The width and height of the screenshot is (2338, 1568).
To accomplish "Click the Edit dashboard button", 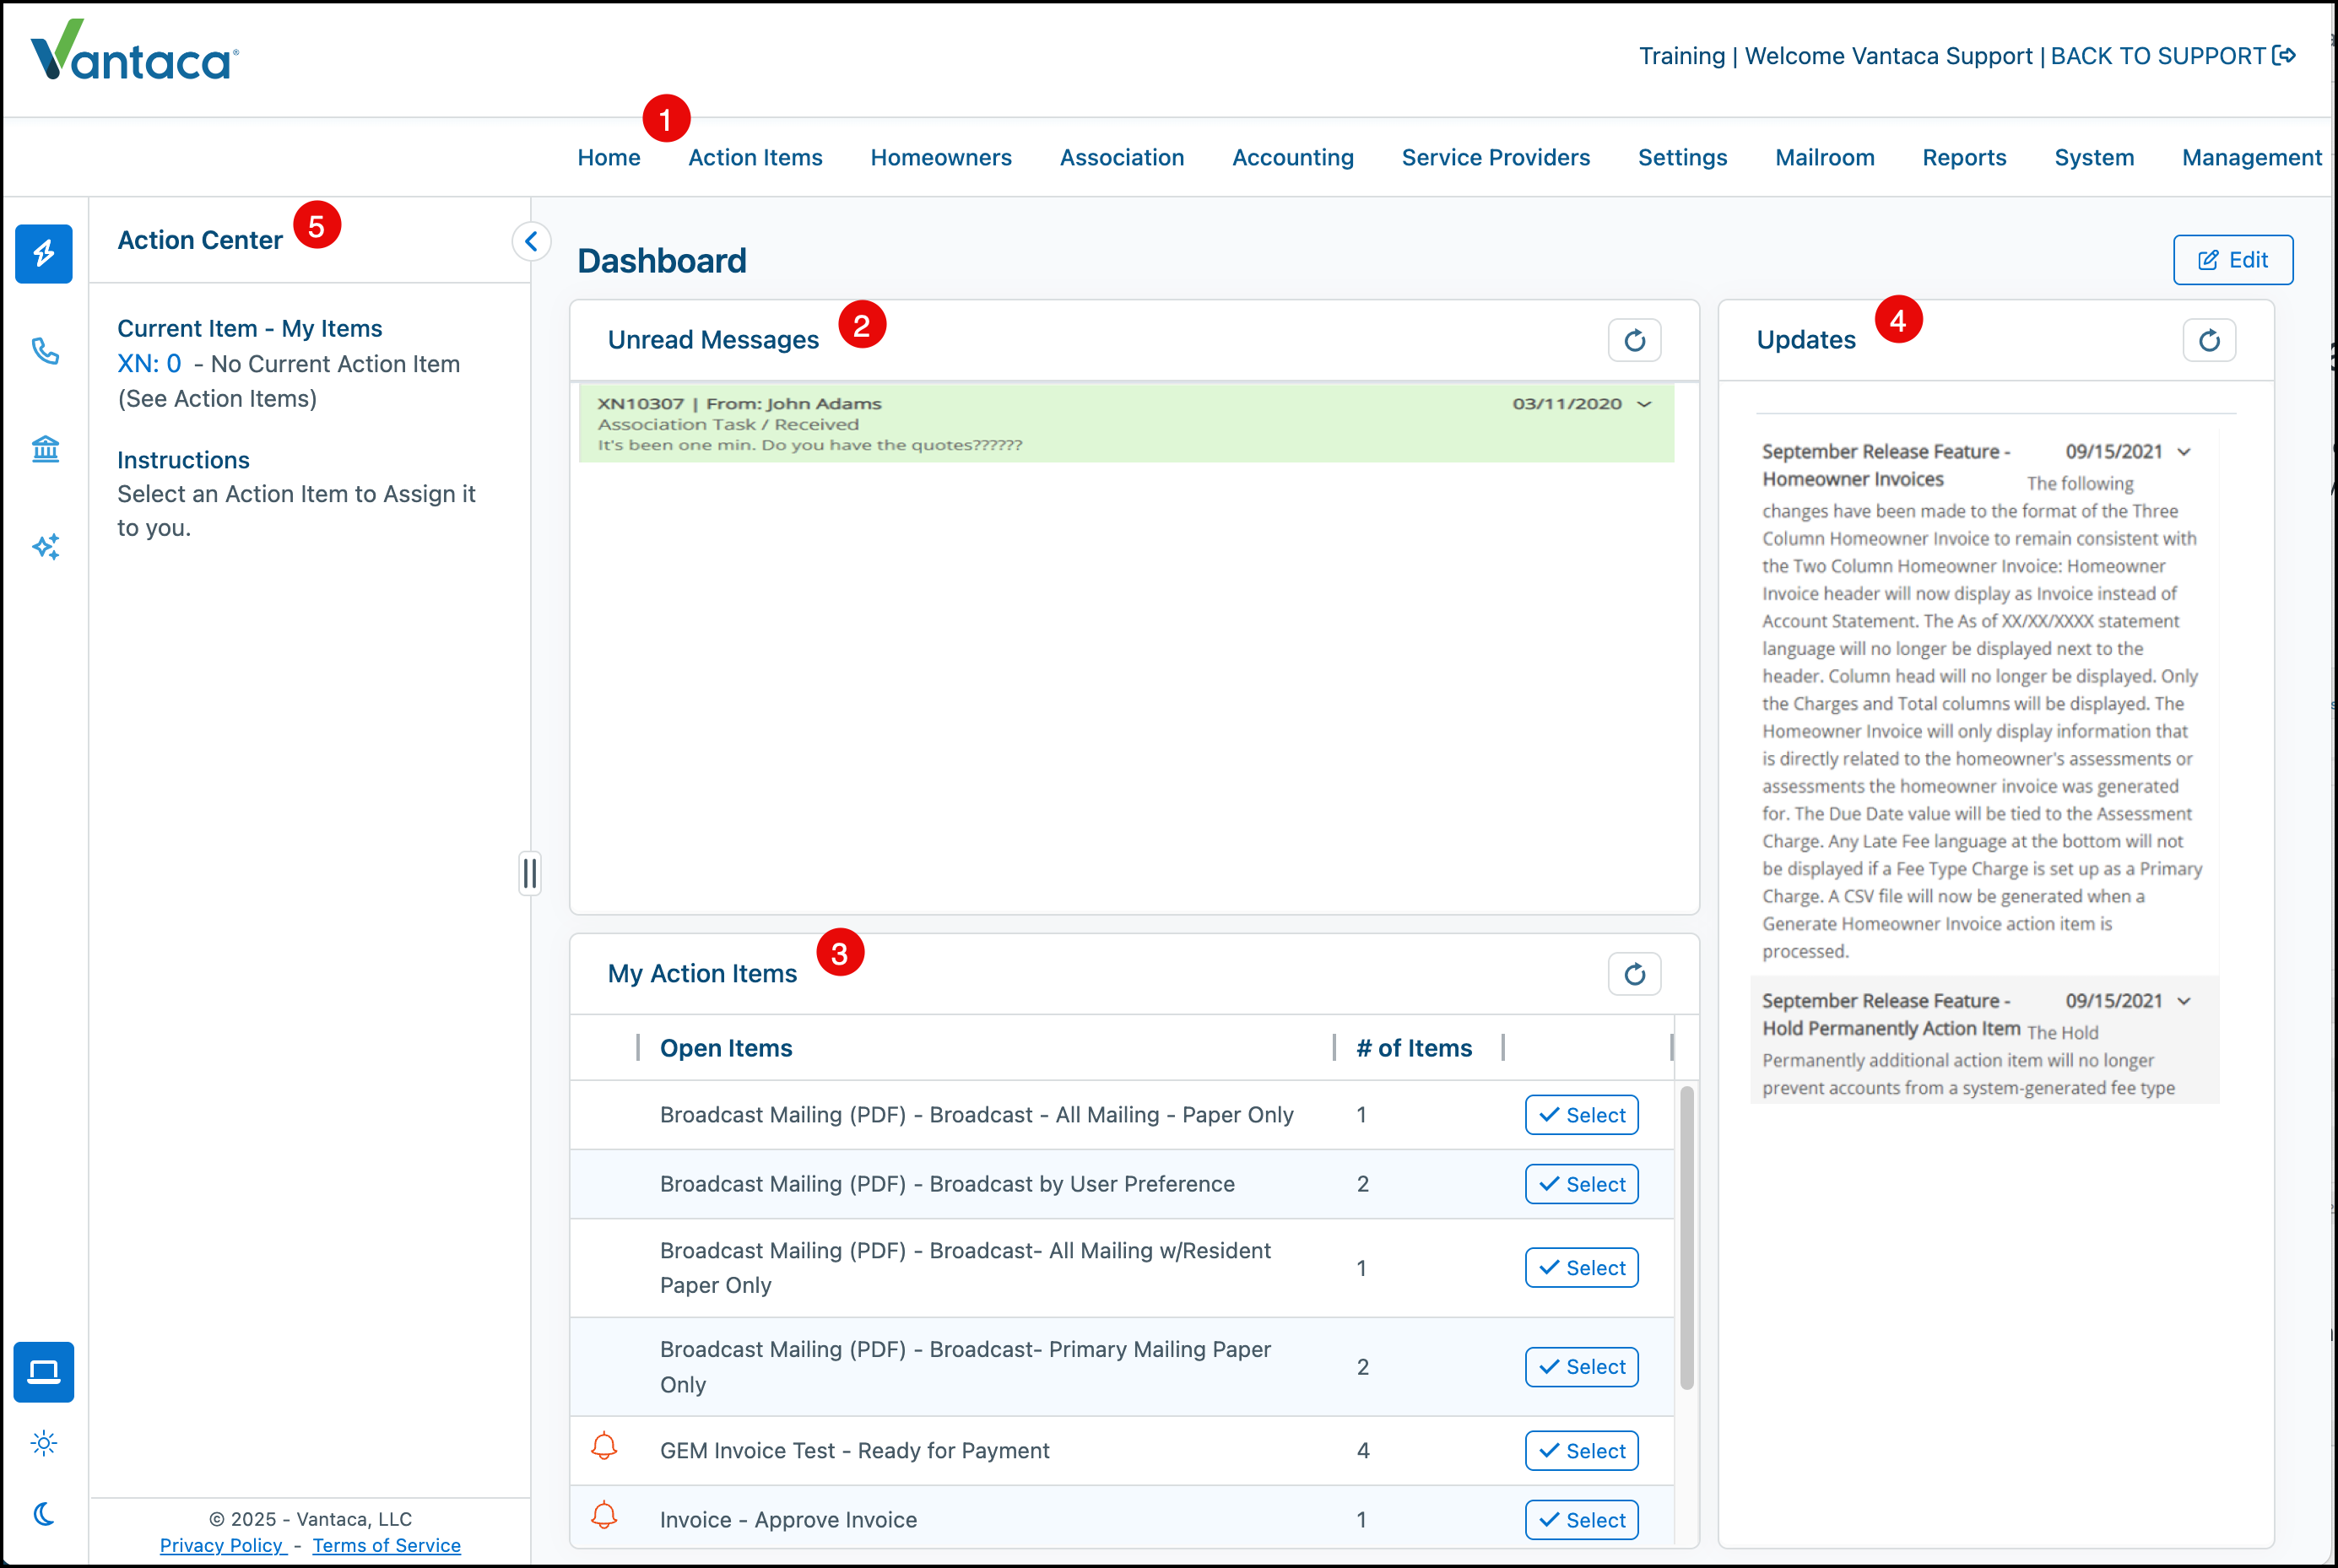I will pyautogui.click(x=2233, y=260).
